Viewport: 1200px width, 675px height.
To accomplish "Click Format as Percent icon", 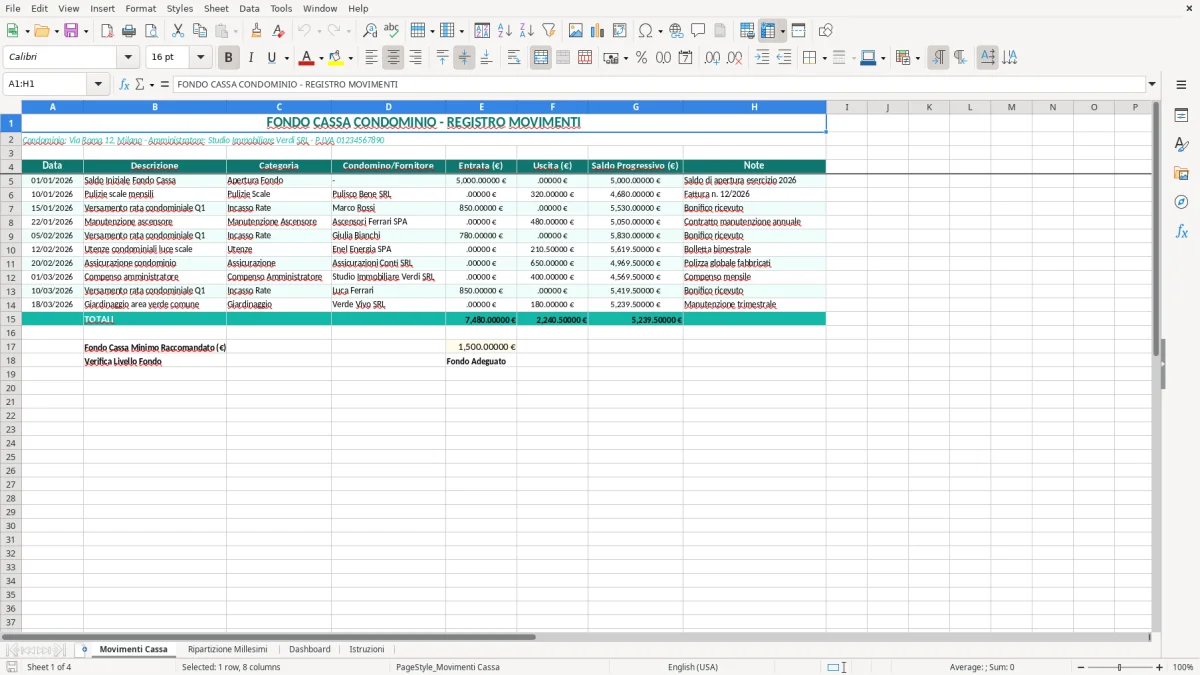I will click(x=641, y=58).
